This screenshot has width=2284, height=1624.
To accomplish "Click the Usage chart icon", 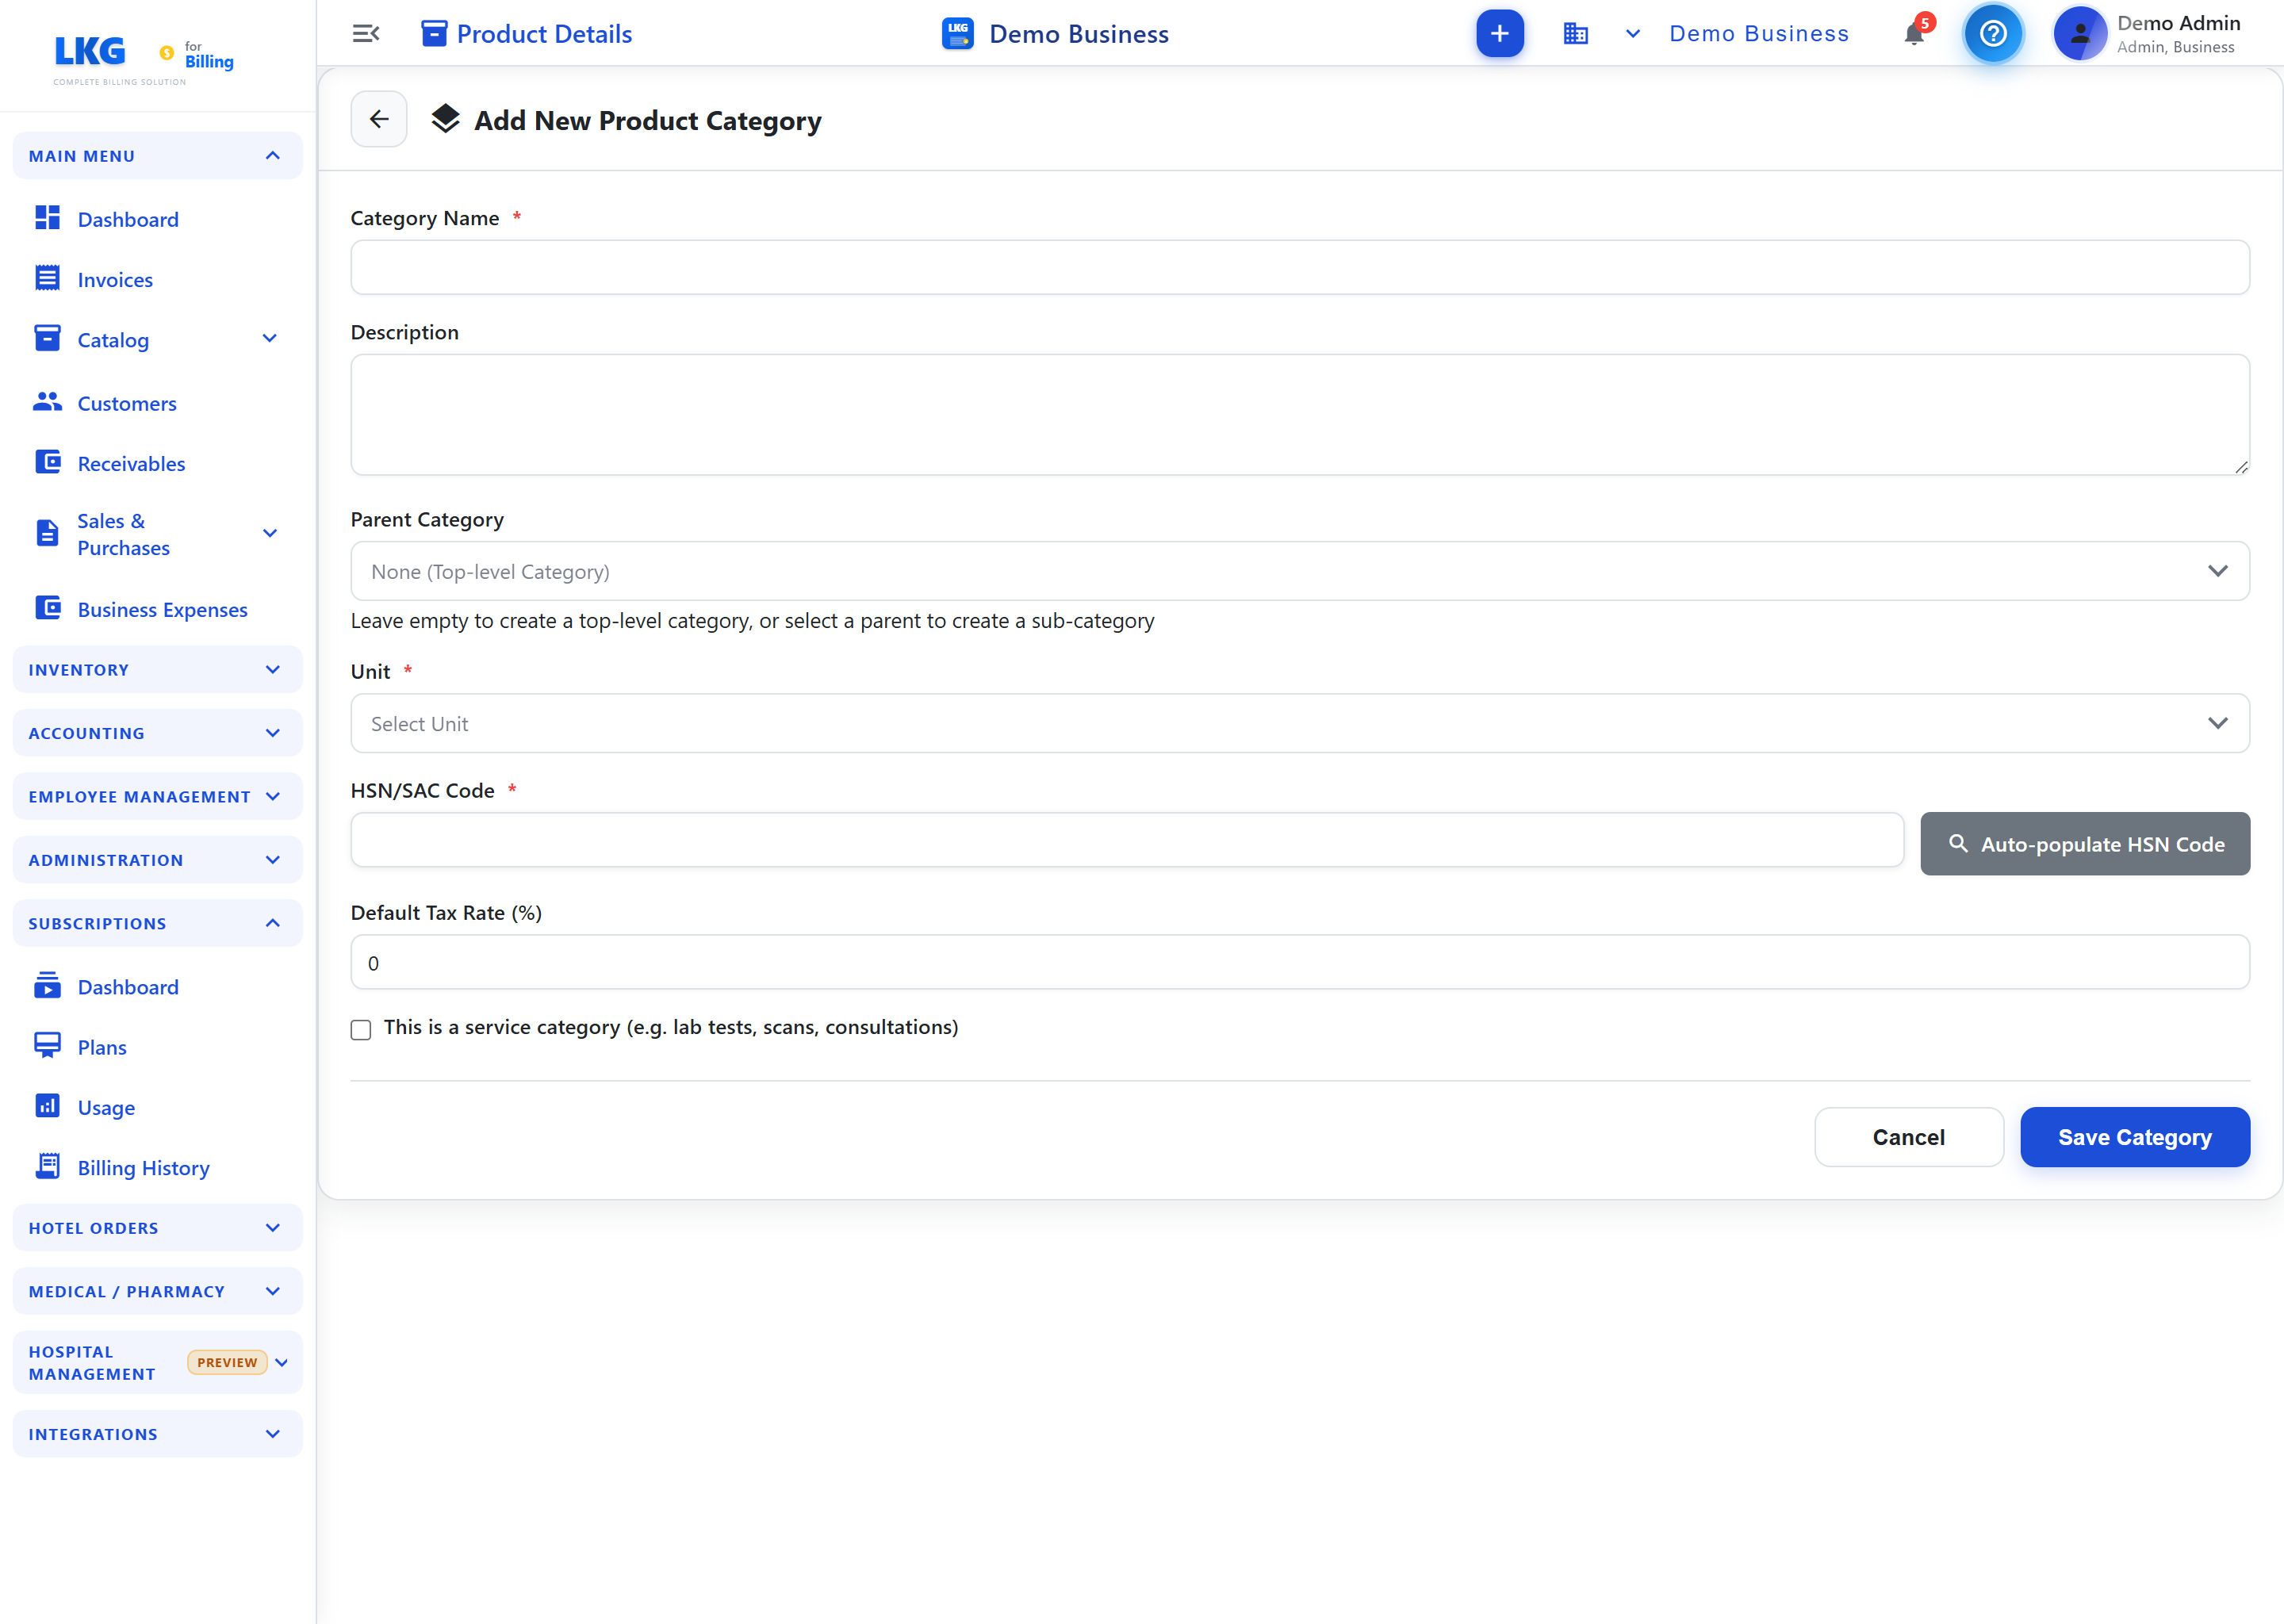I will coord(47,1106).
